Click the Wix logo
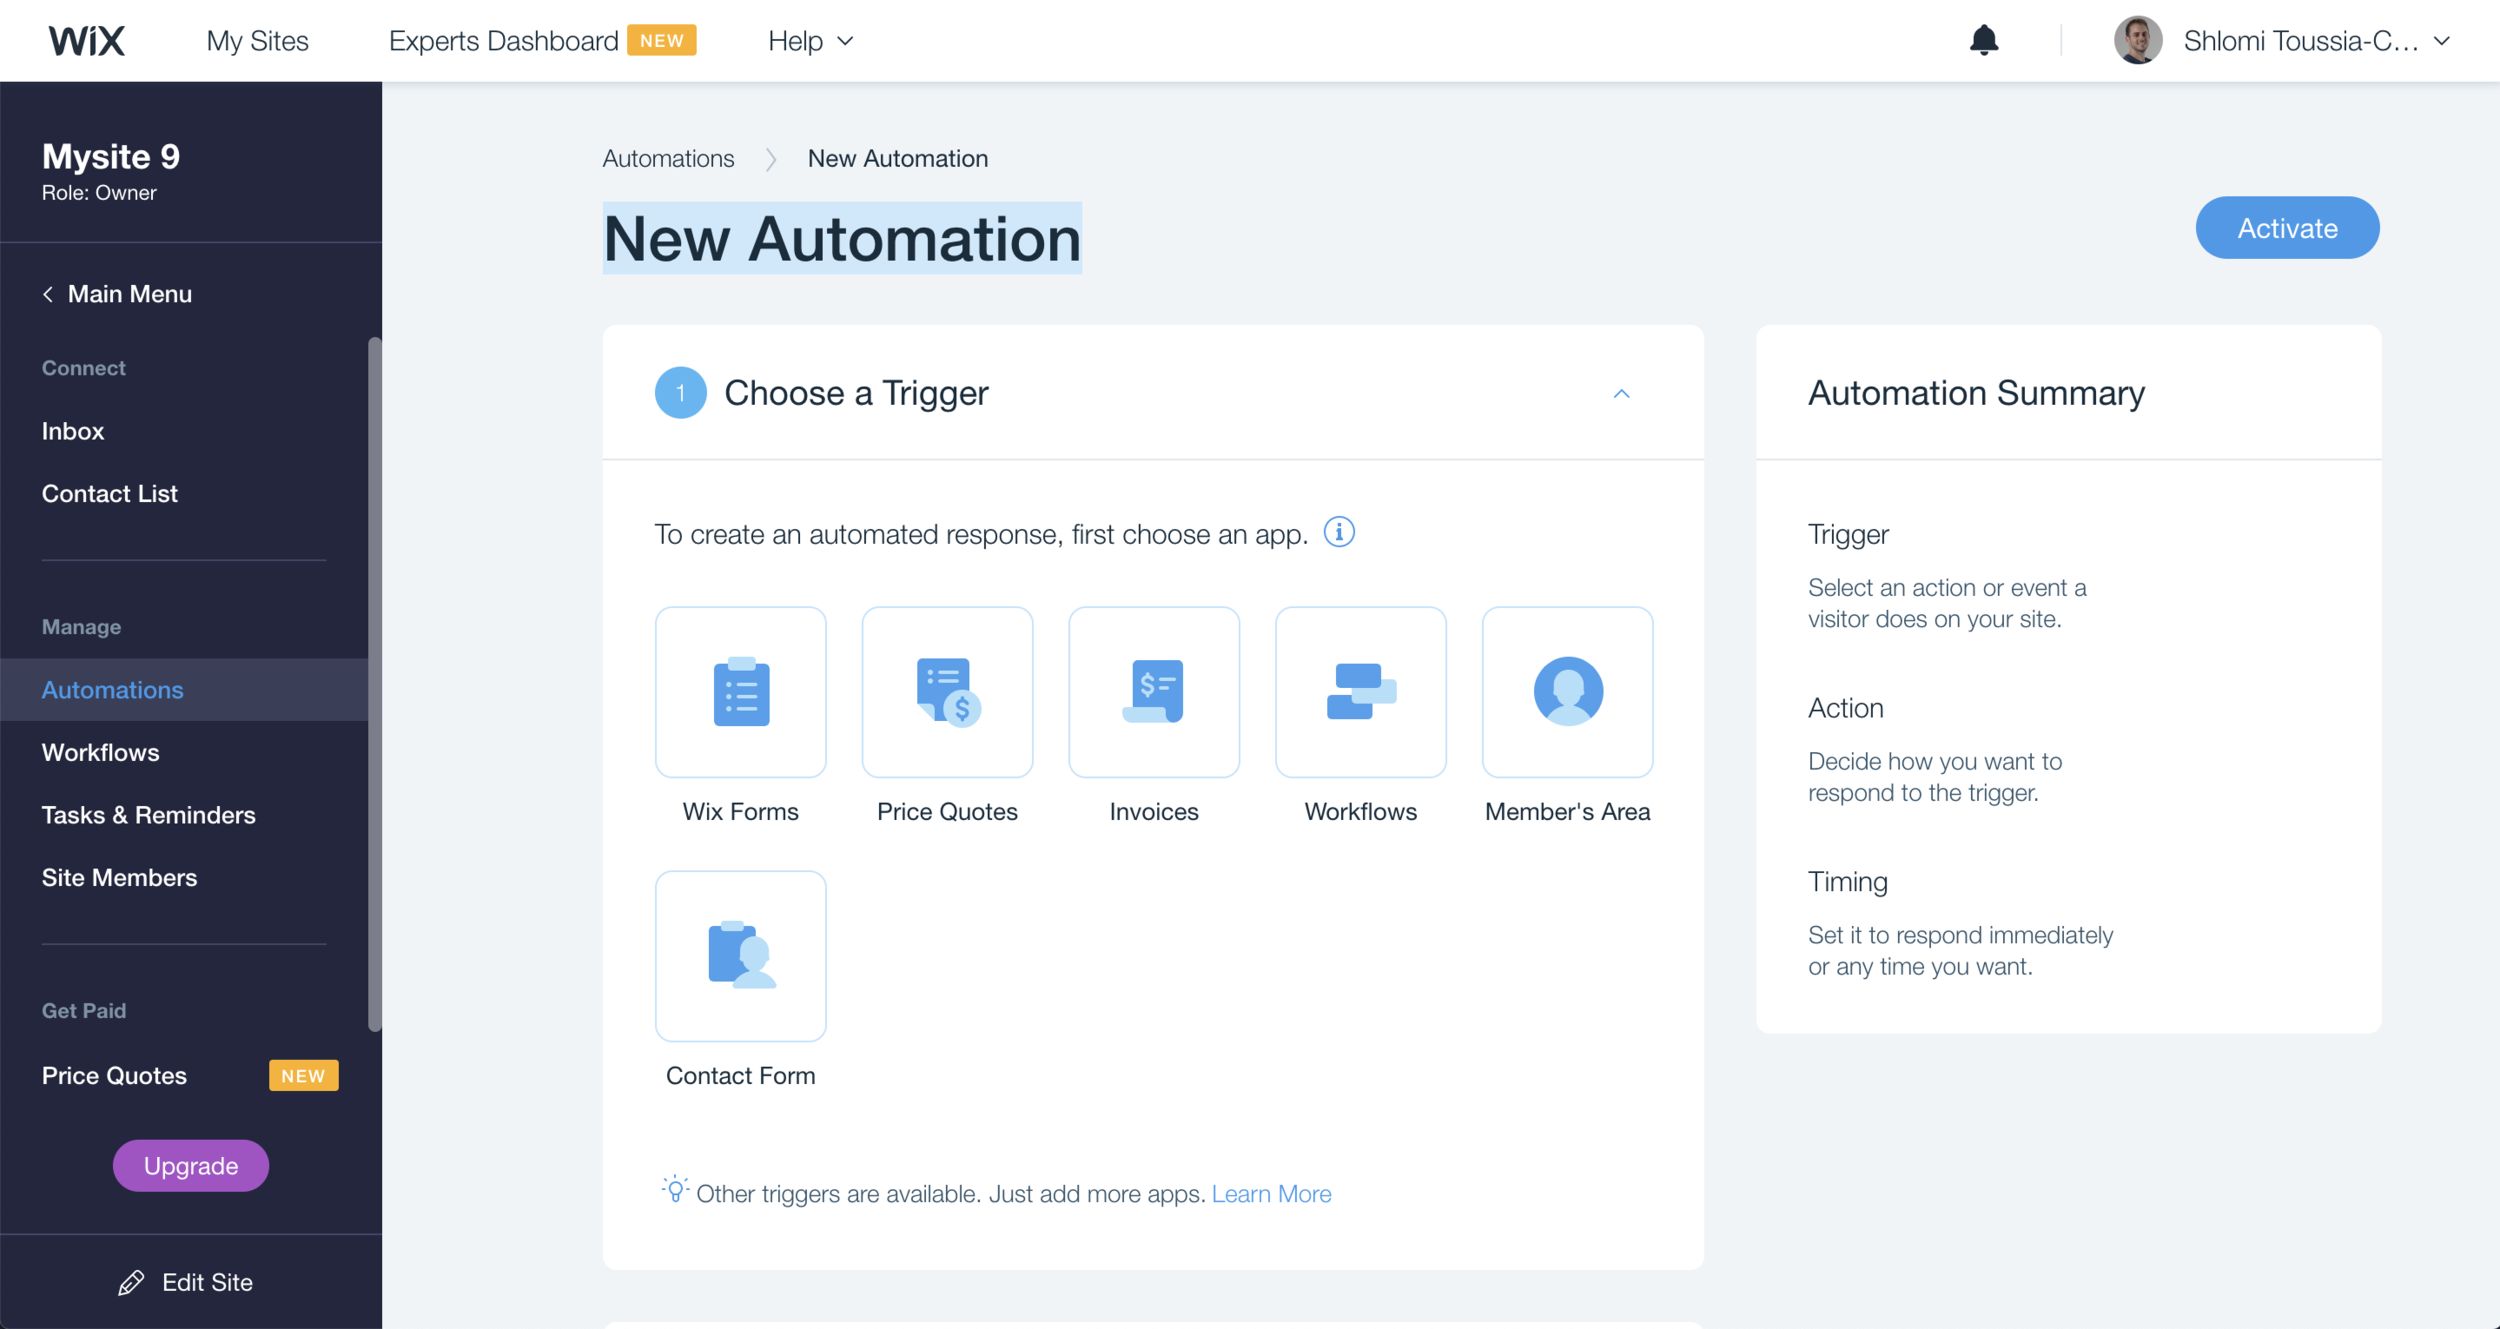 point(87,41)
